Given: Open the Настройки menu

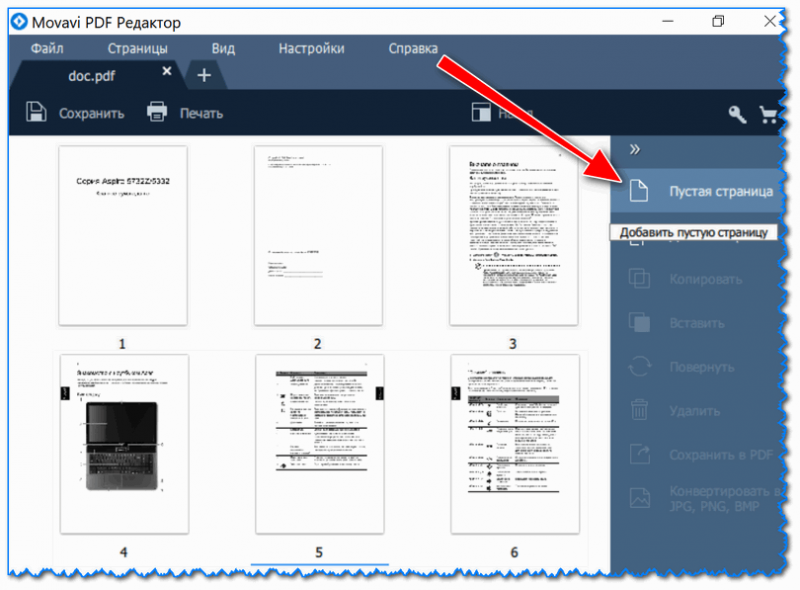Looking at the screenshot, I should (311, 48).
